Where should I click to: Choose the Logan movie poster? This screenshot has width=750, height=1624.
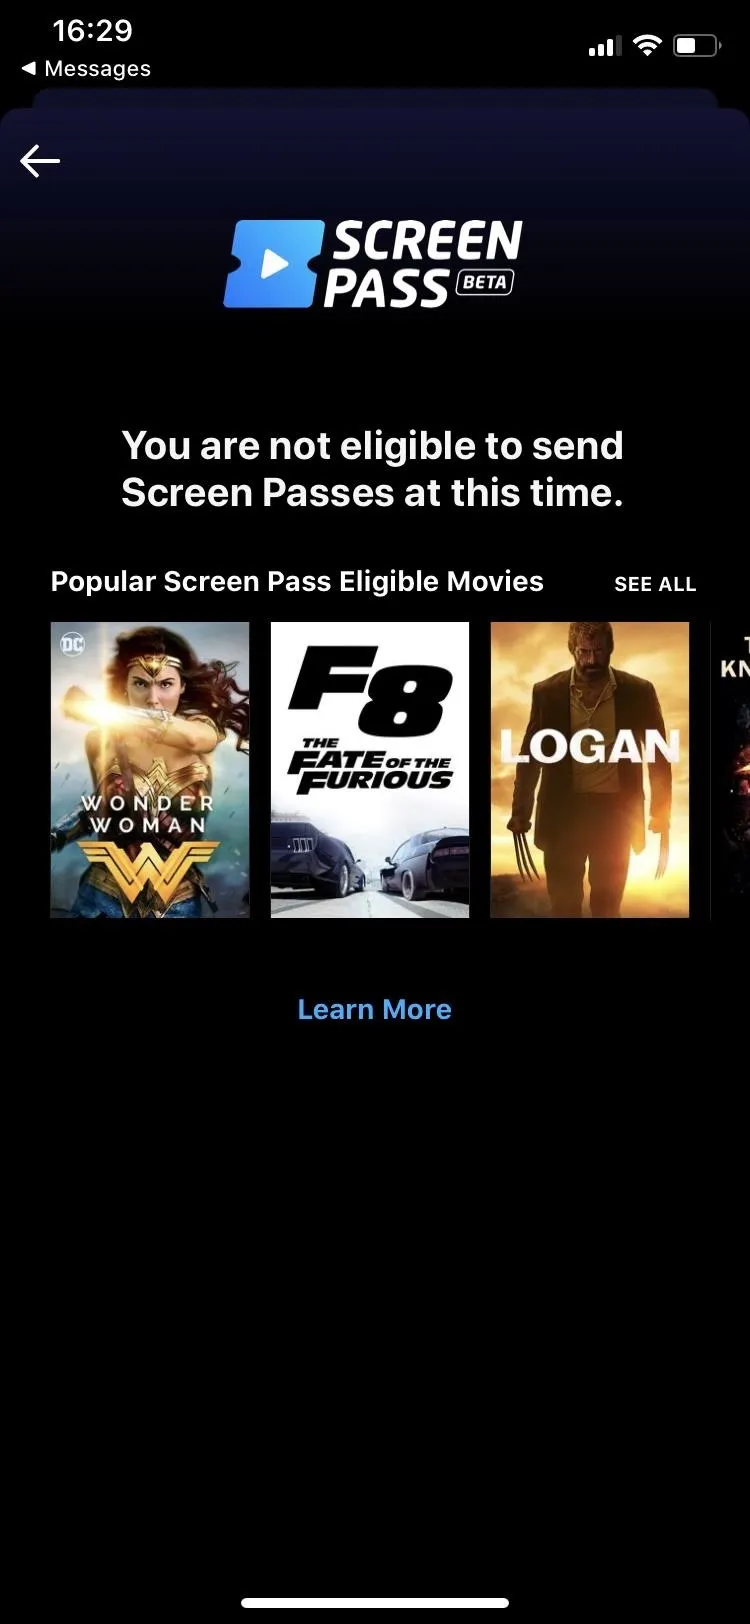590,770
